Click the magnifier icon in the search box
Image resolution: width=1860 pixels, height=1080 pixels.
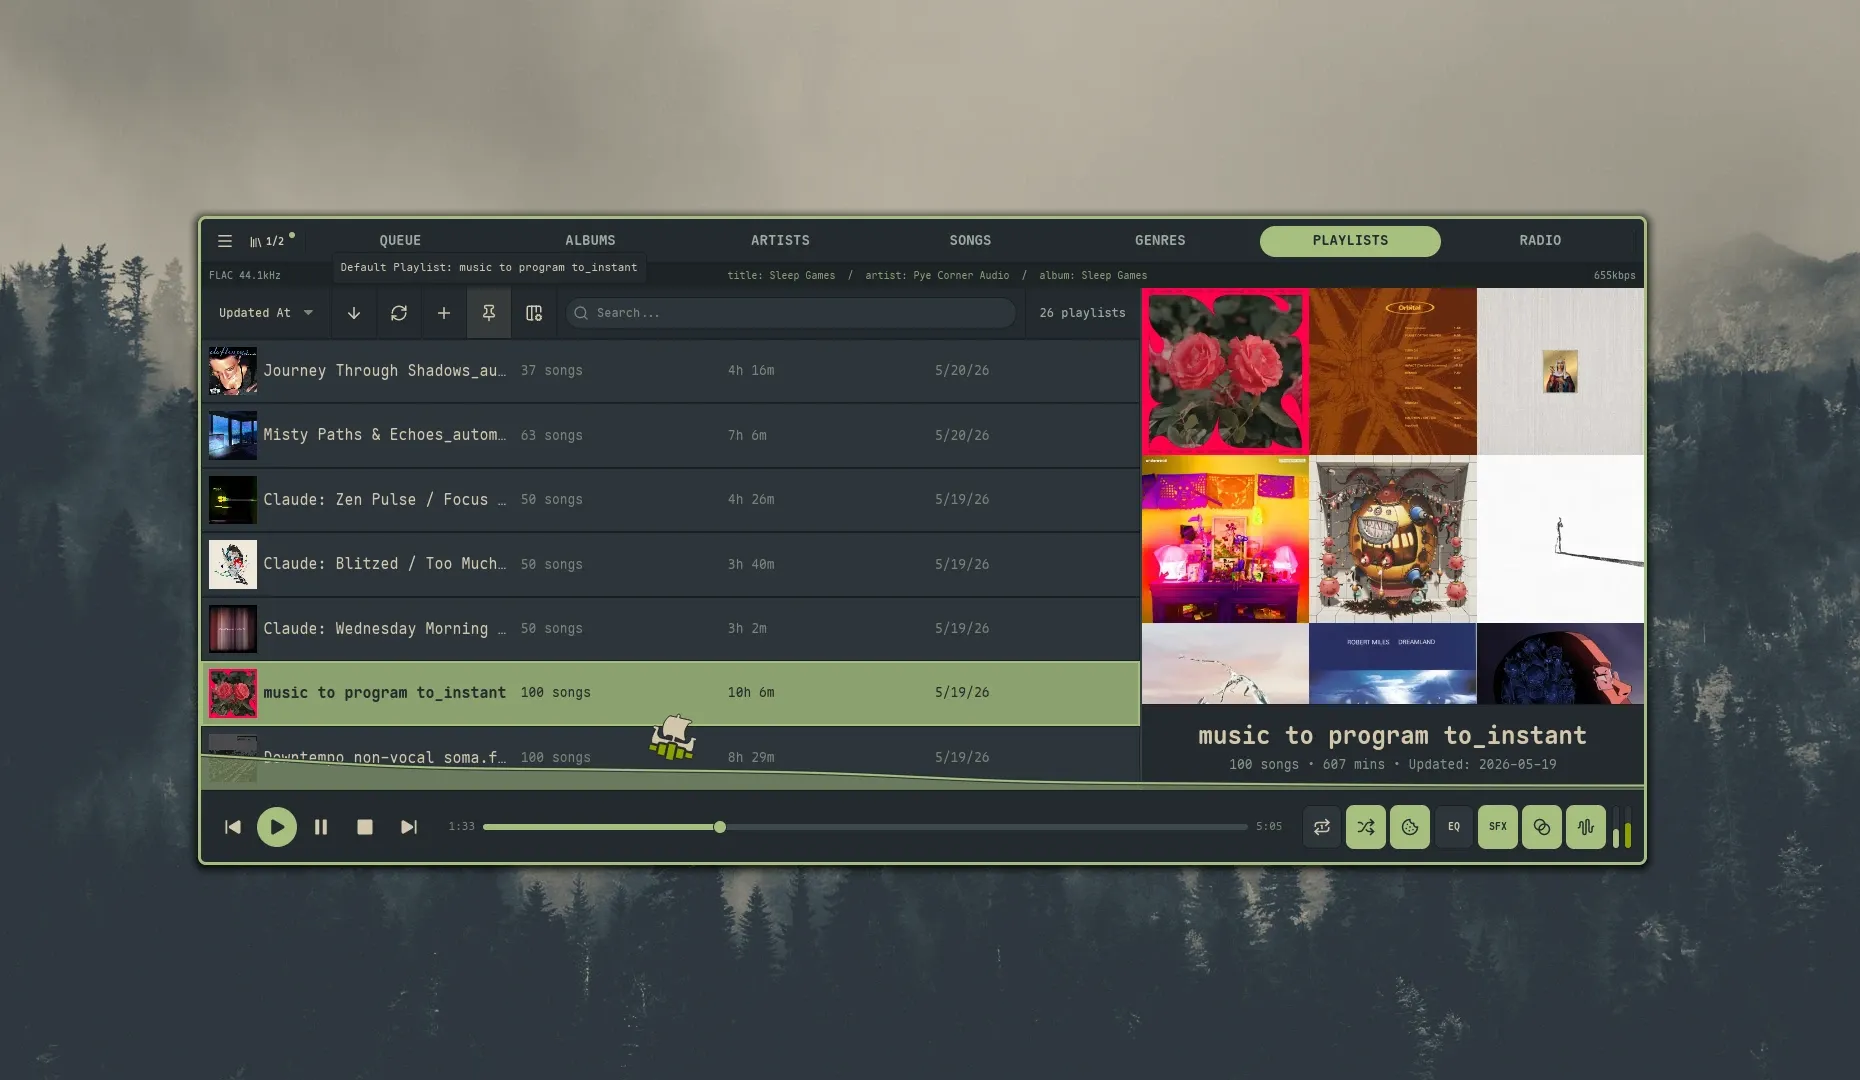click(581, 313)
